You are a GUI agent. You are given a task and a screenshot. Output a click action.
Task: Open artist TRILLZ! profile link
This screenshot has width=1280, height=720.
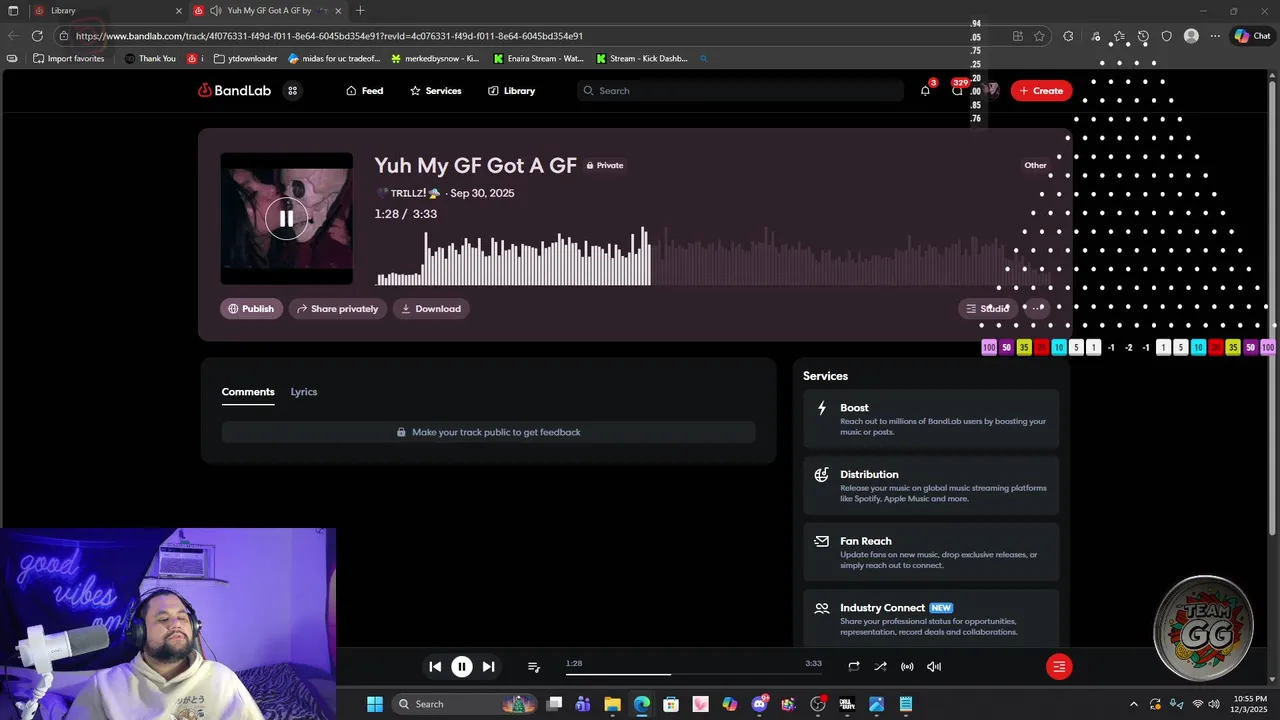[x=408, y=193]
